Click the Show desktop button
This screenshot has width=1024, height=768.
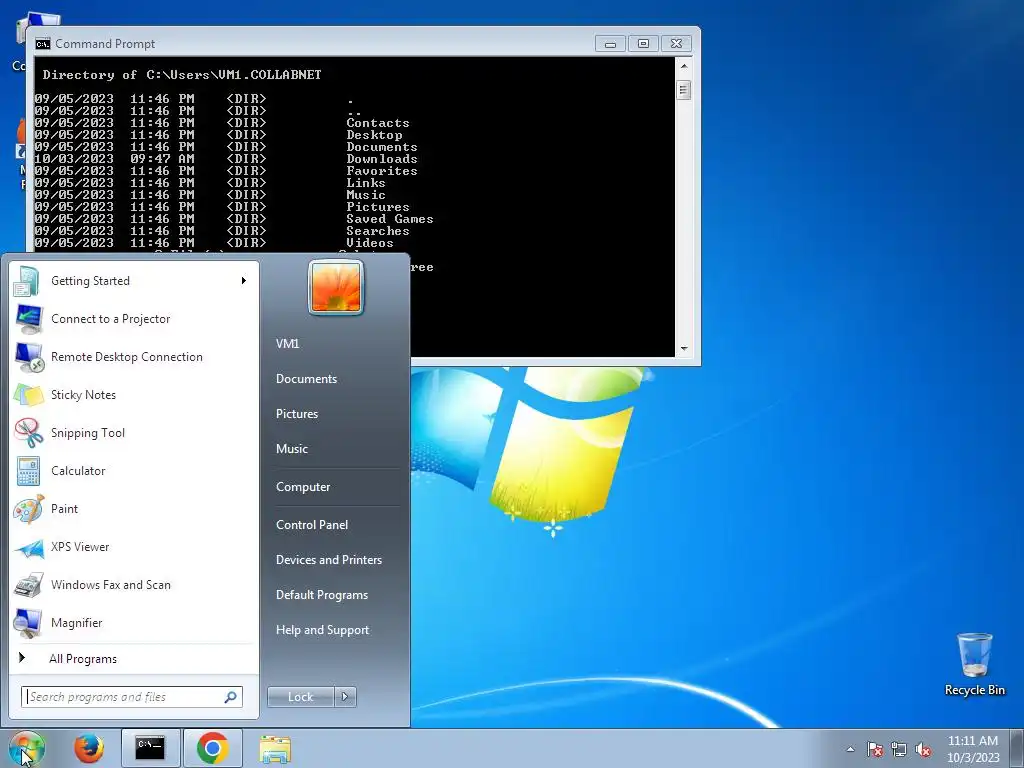1017,749
